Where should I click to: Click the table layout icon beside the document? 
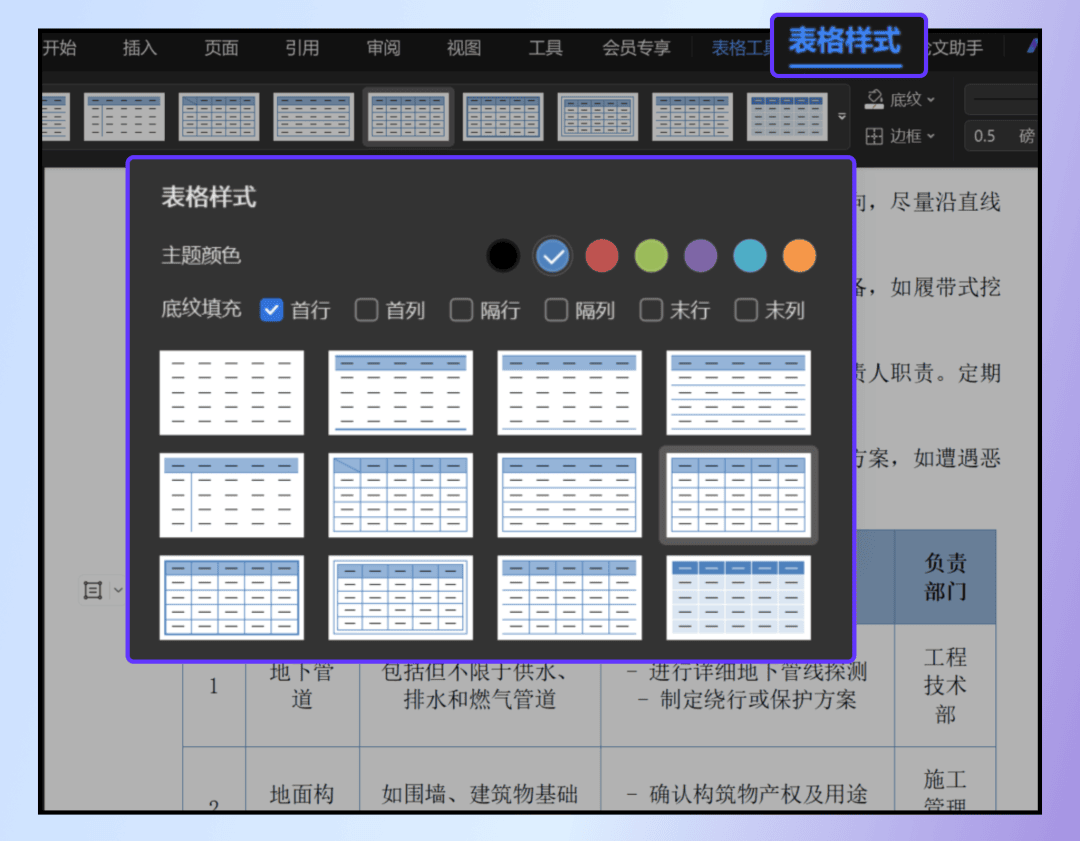point(93,590)
